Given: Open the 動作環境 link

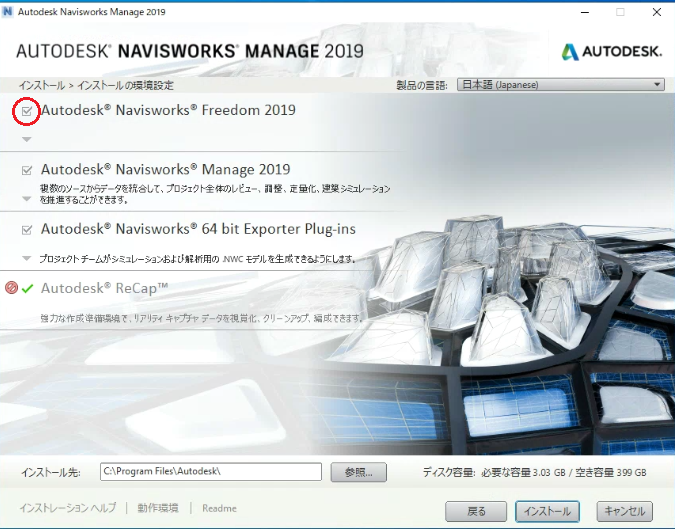Looking at the screenshot, I should pyautogui.click(x=158, y=508).
